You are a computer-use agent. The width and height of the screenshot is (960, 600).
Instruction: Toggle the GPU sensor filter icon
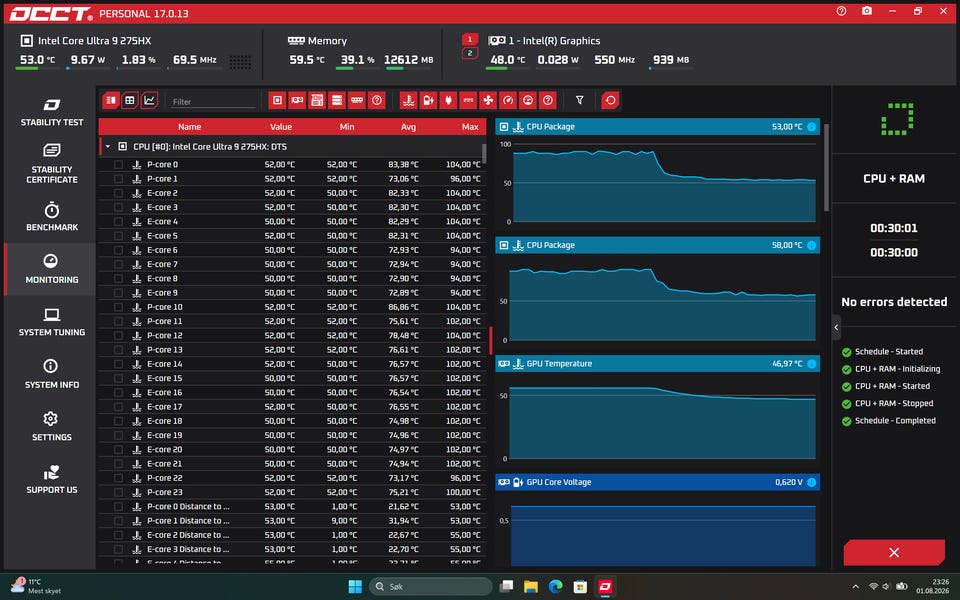pyautogui.click(x=298, y=100)
